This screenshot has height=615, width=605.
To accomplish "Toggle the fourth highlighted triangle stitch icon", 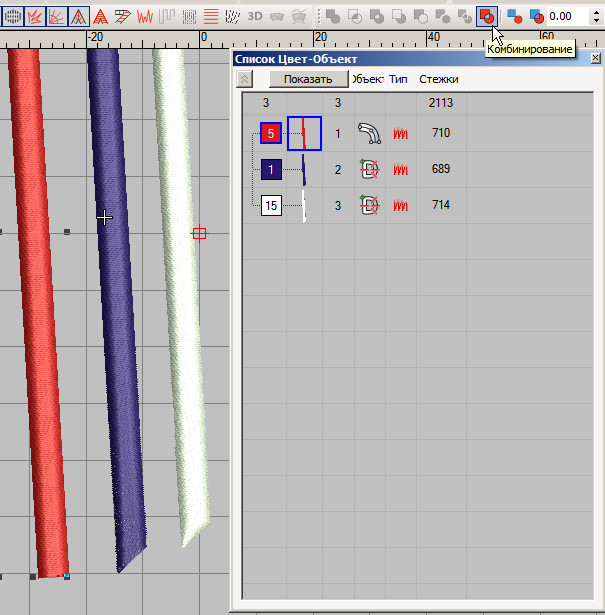I will point(81,16).
